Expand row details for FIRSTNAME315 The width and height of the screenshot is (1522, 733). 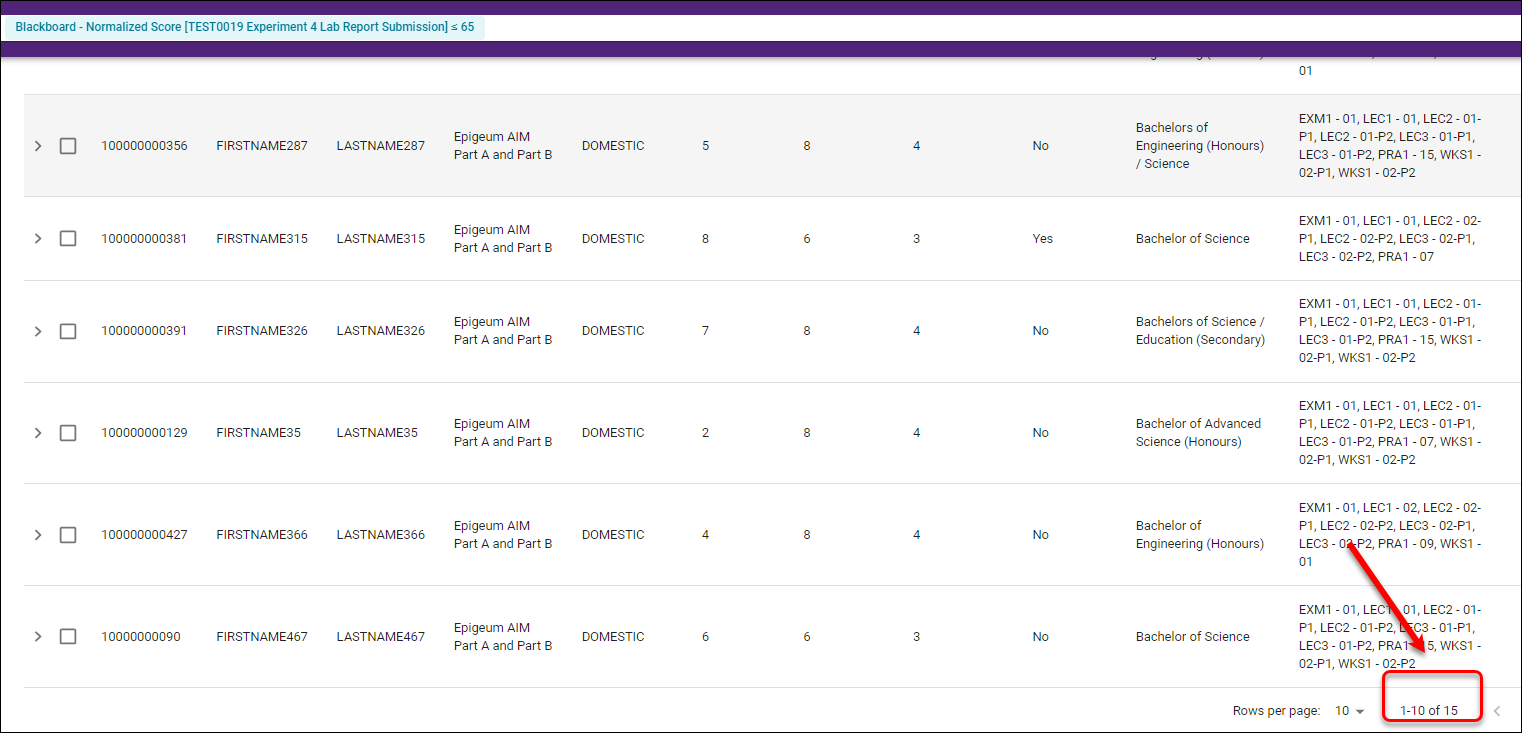[38, 239]
